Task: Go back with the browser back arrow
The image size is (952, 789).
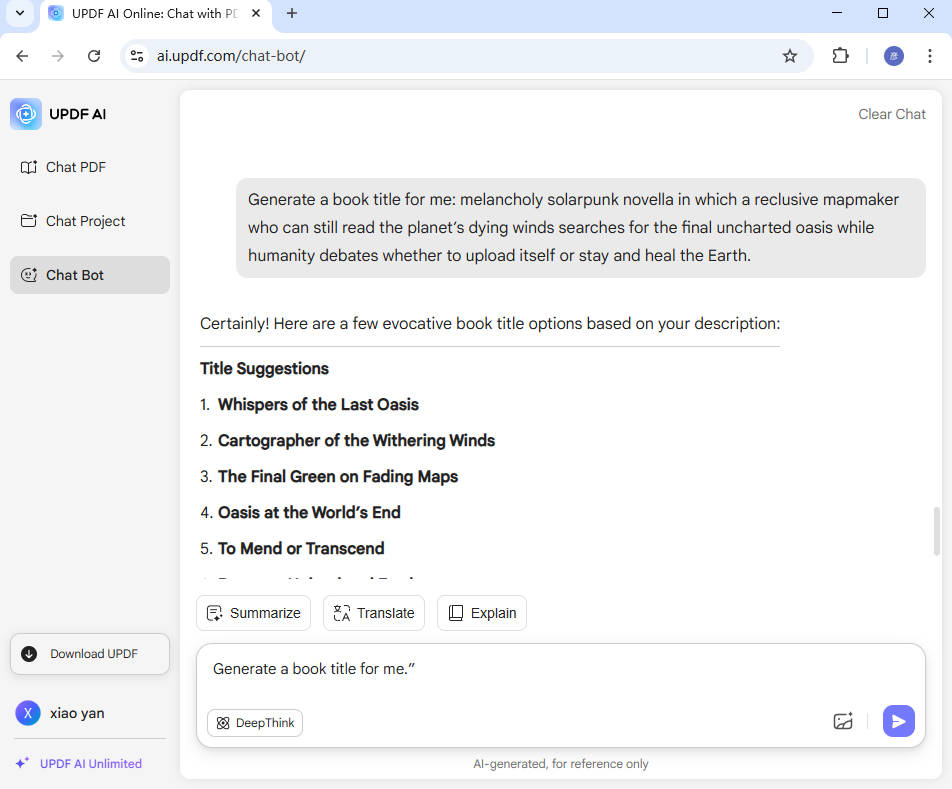Action: click(x=22, y=56)
